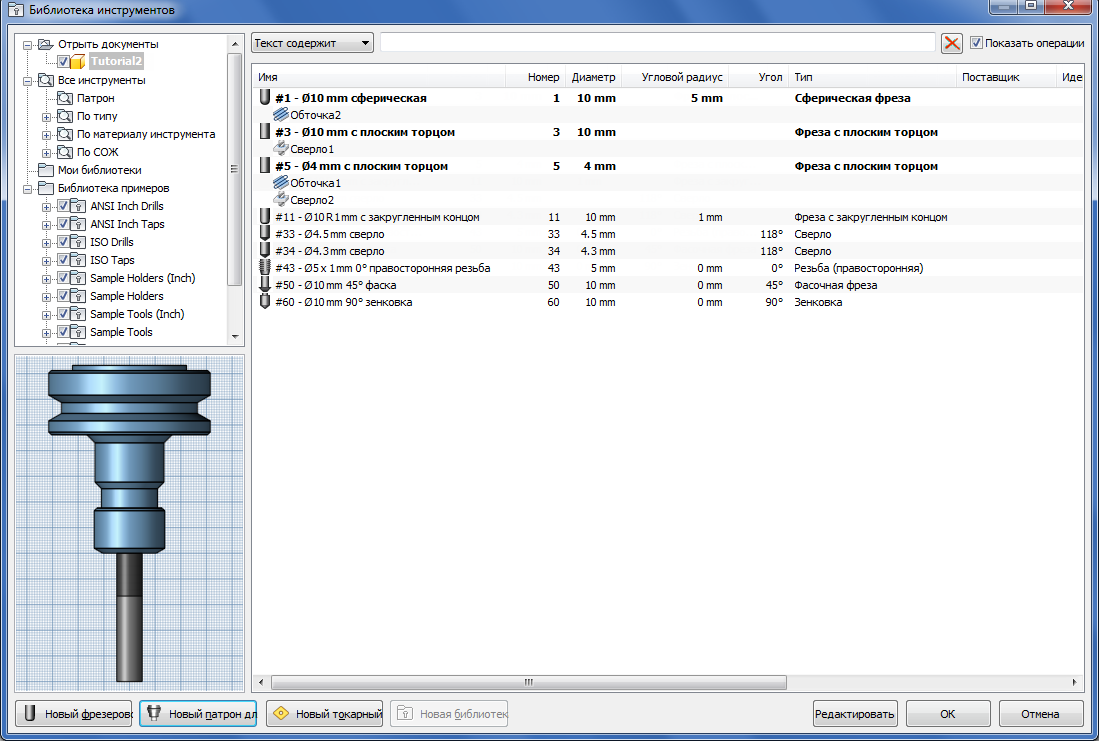Viewport: 1099px width, 741px height.
Task: Click the ball mill icon for tool #1
Action: click(265, 97)
